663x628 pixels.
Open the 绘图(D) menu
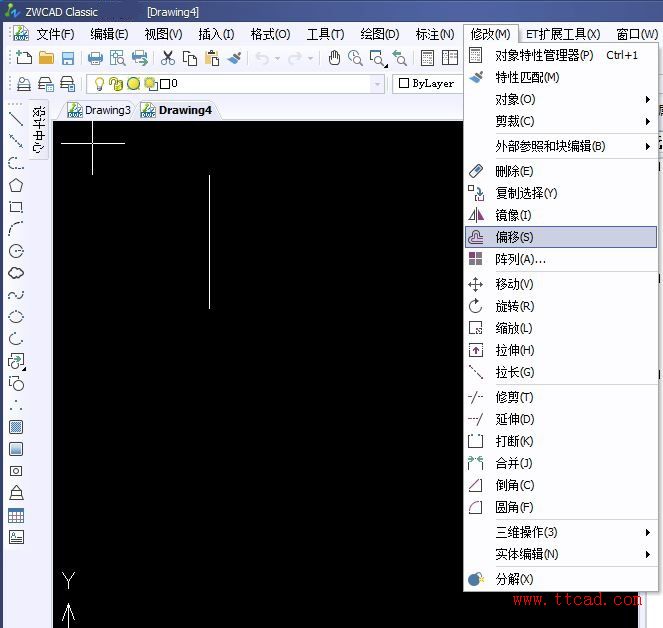[x=379, y=34]
